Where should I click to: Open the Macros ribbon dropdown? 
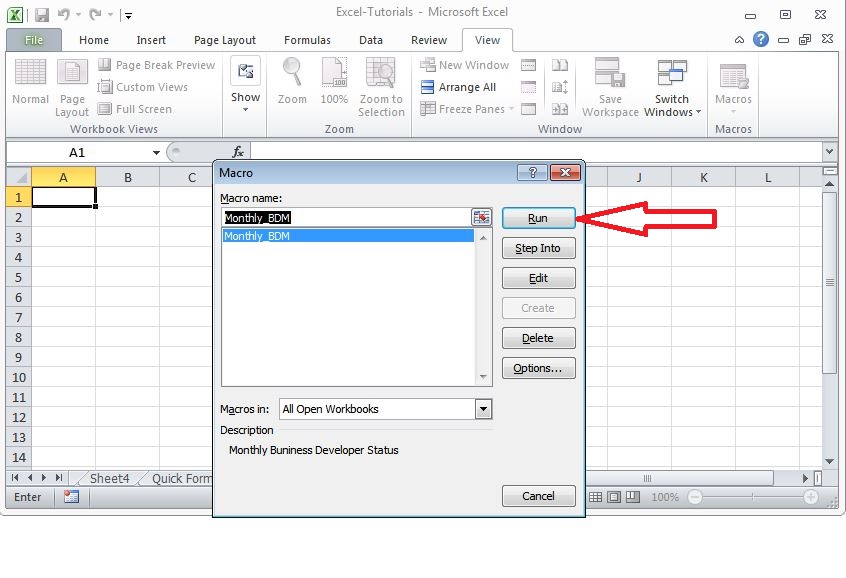click(733, 87)
